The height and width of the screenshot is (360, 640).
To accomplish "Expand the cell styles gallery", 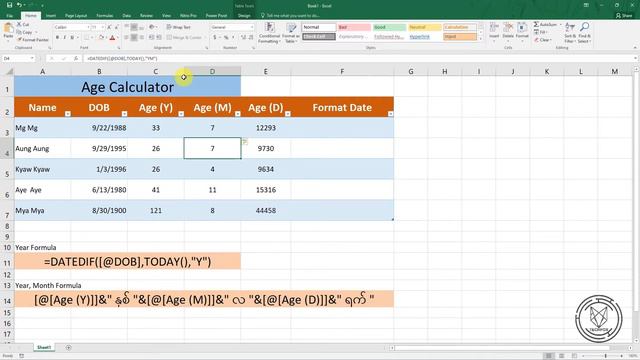I will coord(480,39).
